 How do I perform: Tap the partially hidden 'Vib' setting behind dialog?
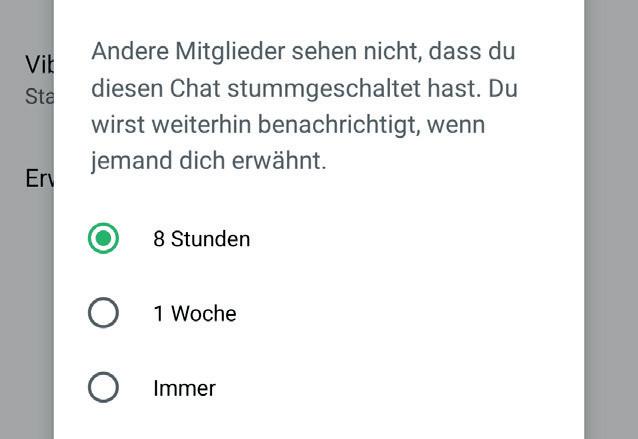point(38,65)
